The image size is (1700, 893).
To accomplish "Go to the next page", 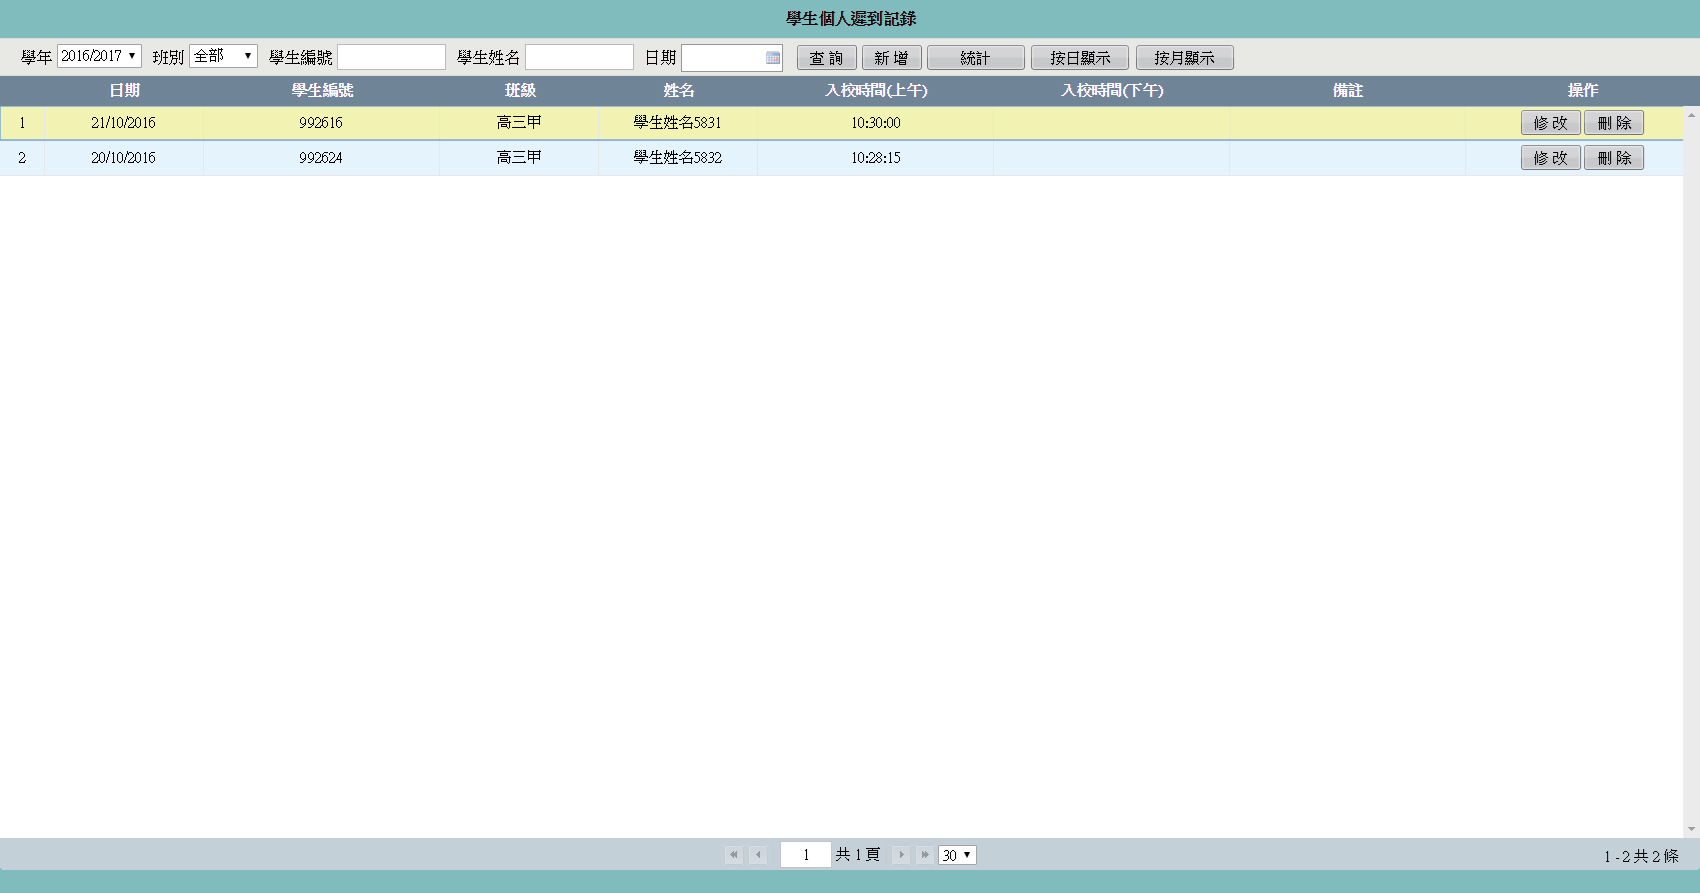I will click(901, 855).
